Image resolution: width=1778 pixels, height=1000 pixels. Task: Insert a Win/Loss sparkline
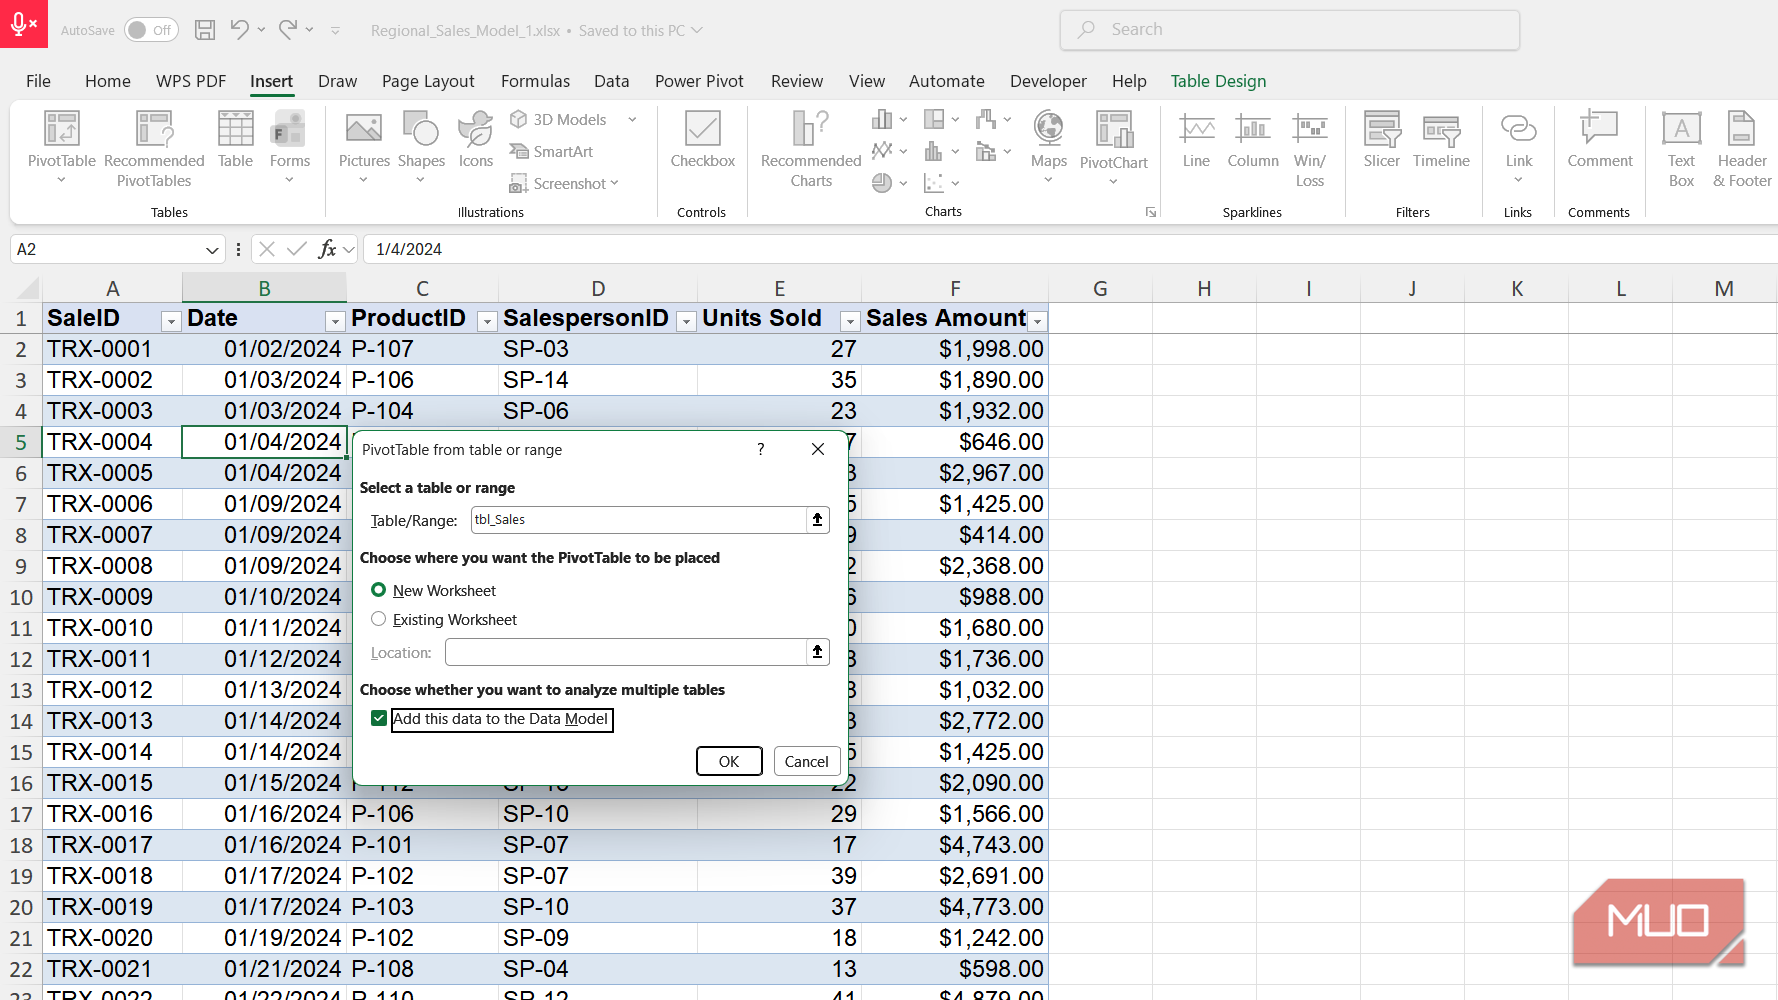pos(1310,148)
